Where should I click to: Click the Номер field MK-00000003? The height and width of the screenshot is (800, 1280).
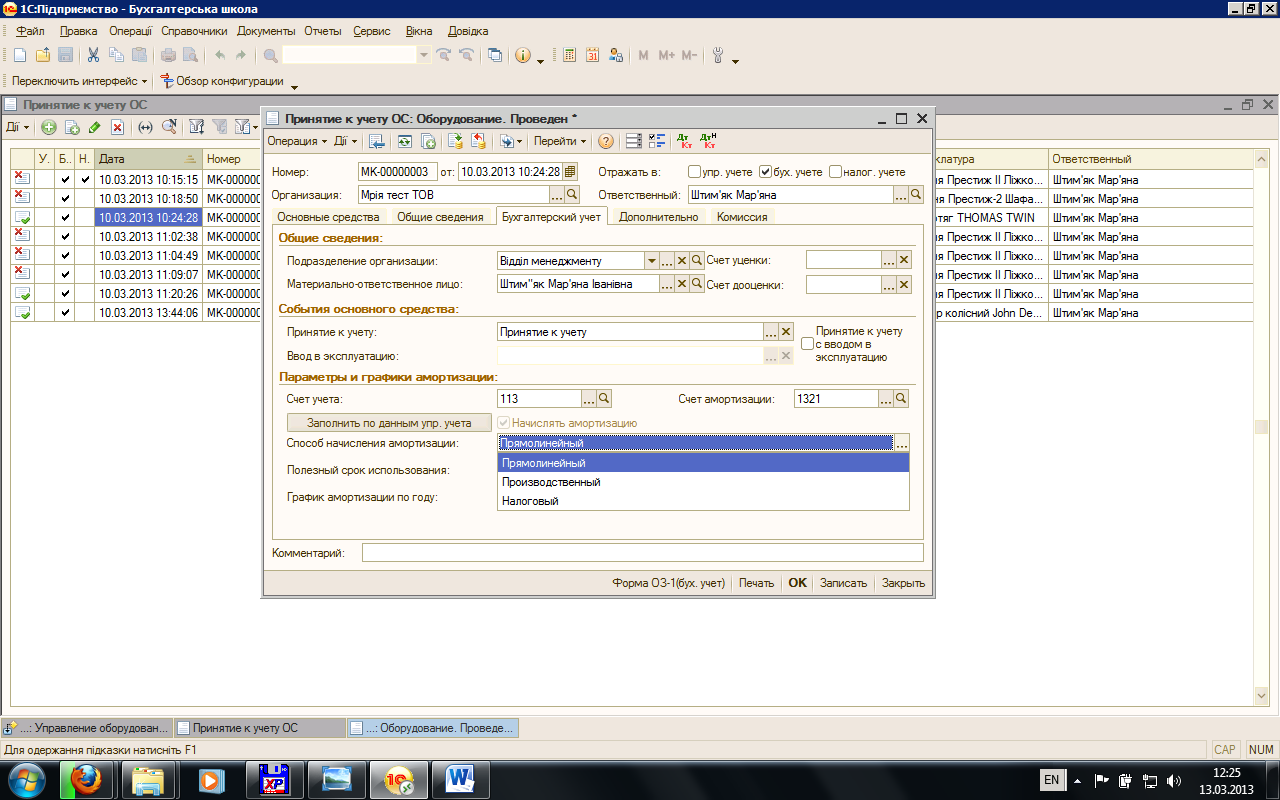click(397, 172)
